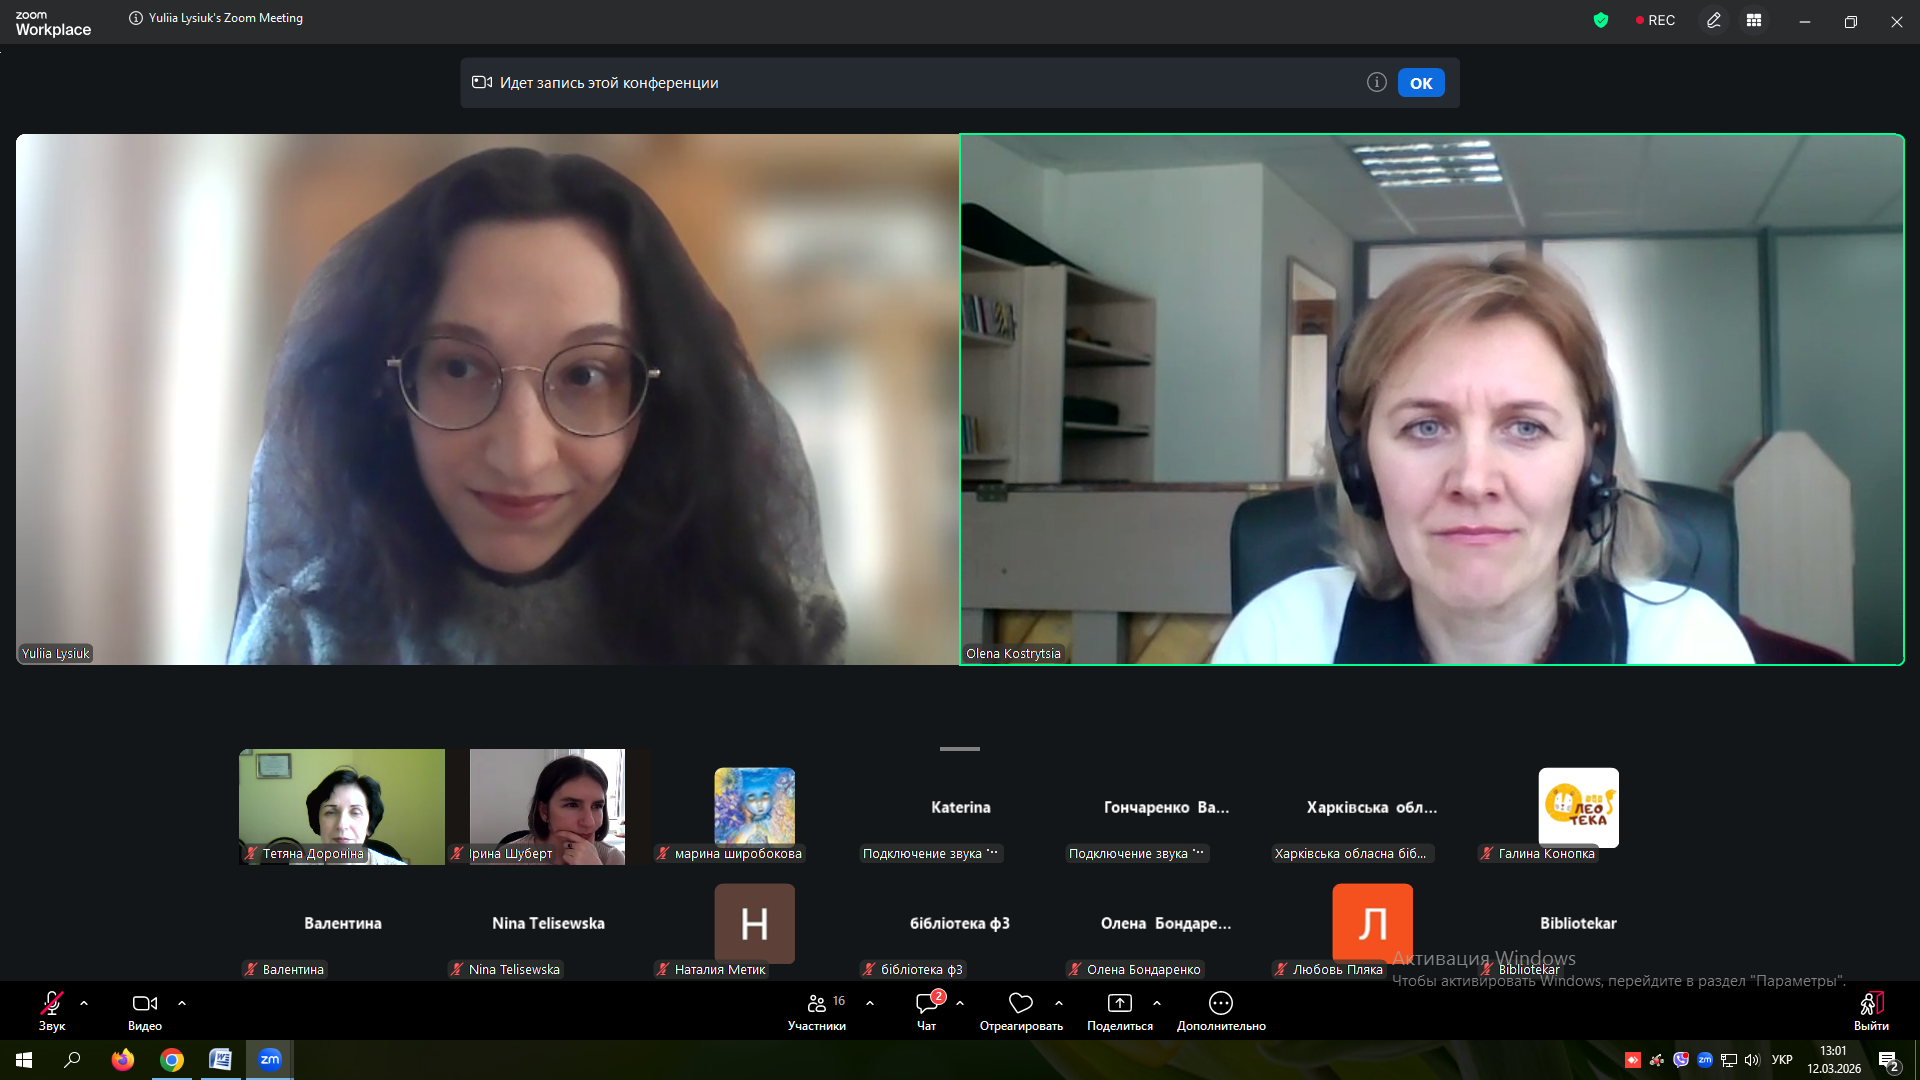Image resolution: width=1920 pixels, height=1080 pixels.
Task: Expand the Share options arrow
Action: coord(1157,1003)
